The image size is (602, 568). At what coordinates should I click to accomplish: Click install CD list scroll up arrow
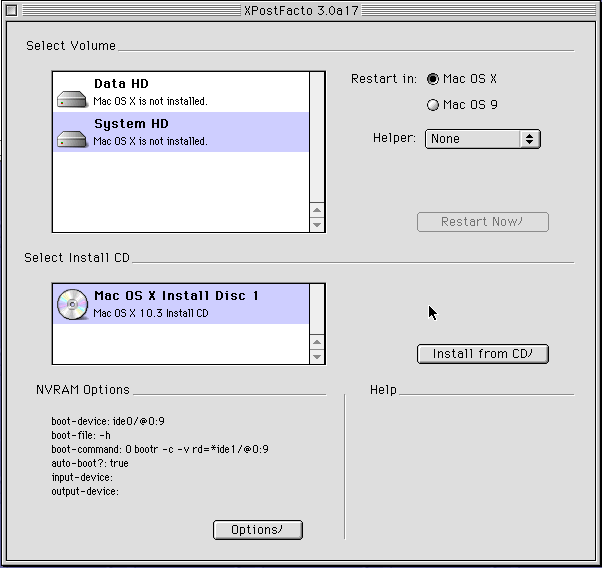(x=317, y=342)
